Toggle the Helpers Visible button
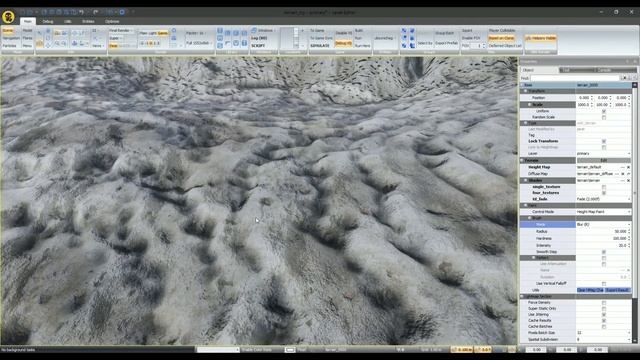Viewport: 640px width, 360px height. pyautogui.click(x=540, y=38)
